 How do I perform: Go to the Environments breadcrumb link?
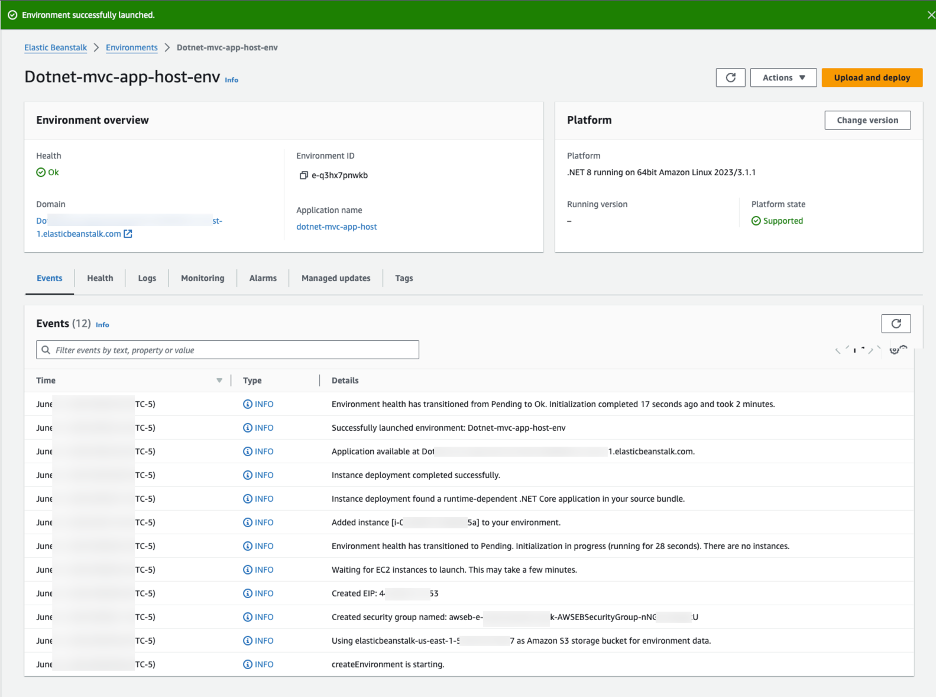132,48
